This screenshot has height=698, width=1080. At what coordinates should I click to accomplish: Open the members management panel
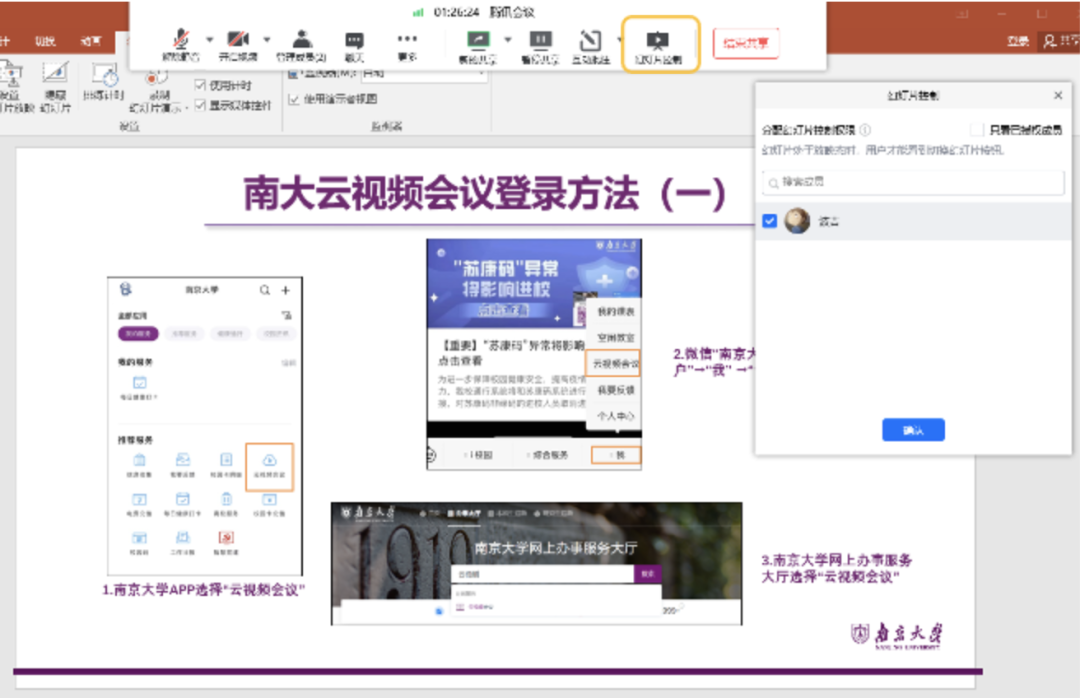[x=303, y=40]
